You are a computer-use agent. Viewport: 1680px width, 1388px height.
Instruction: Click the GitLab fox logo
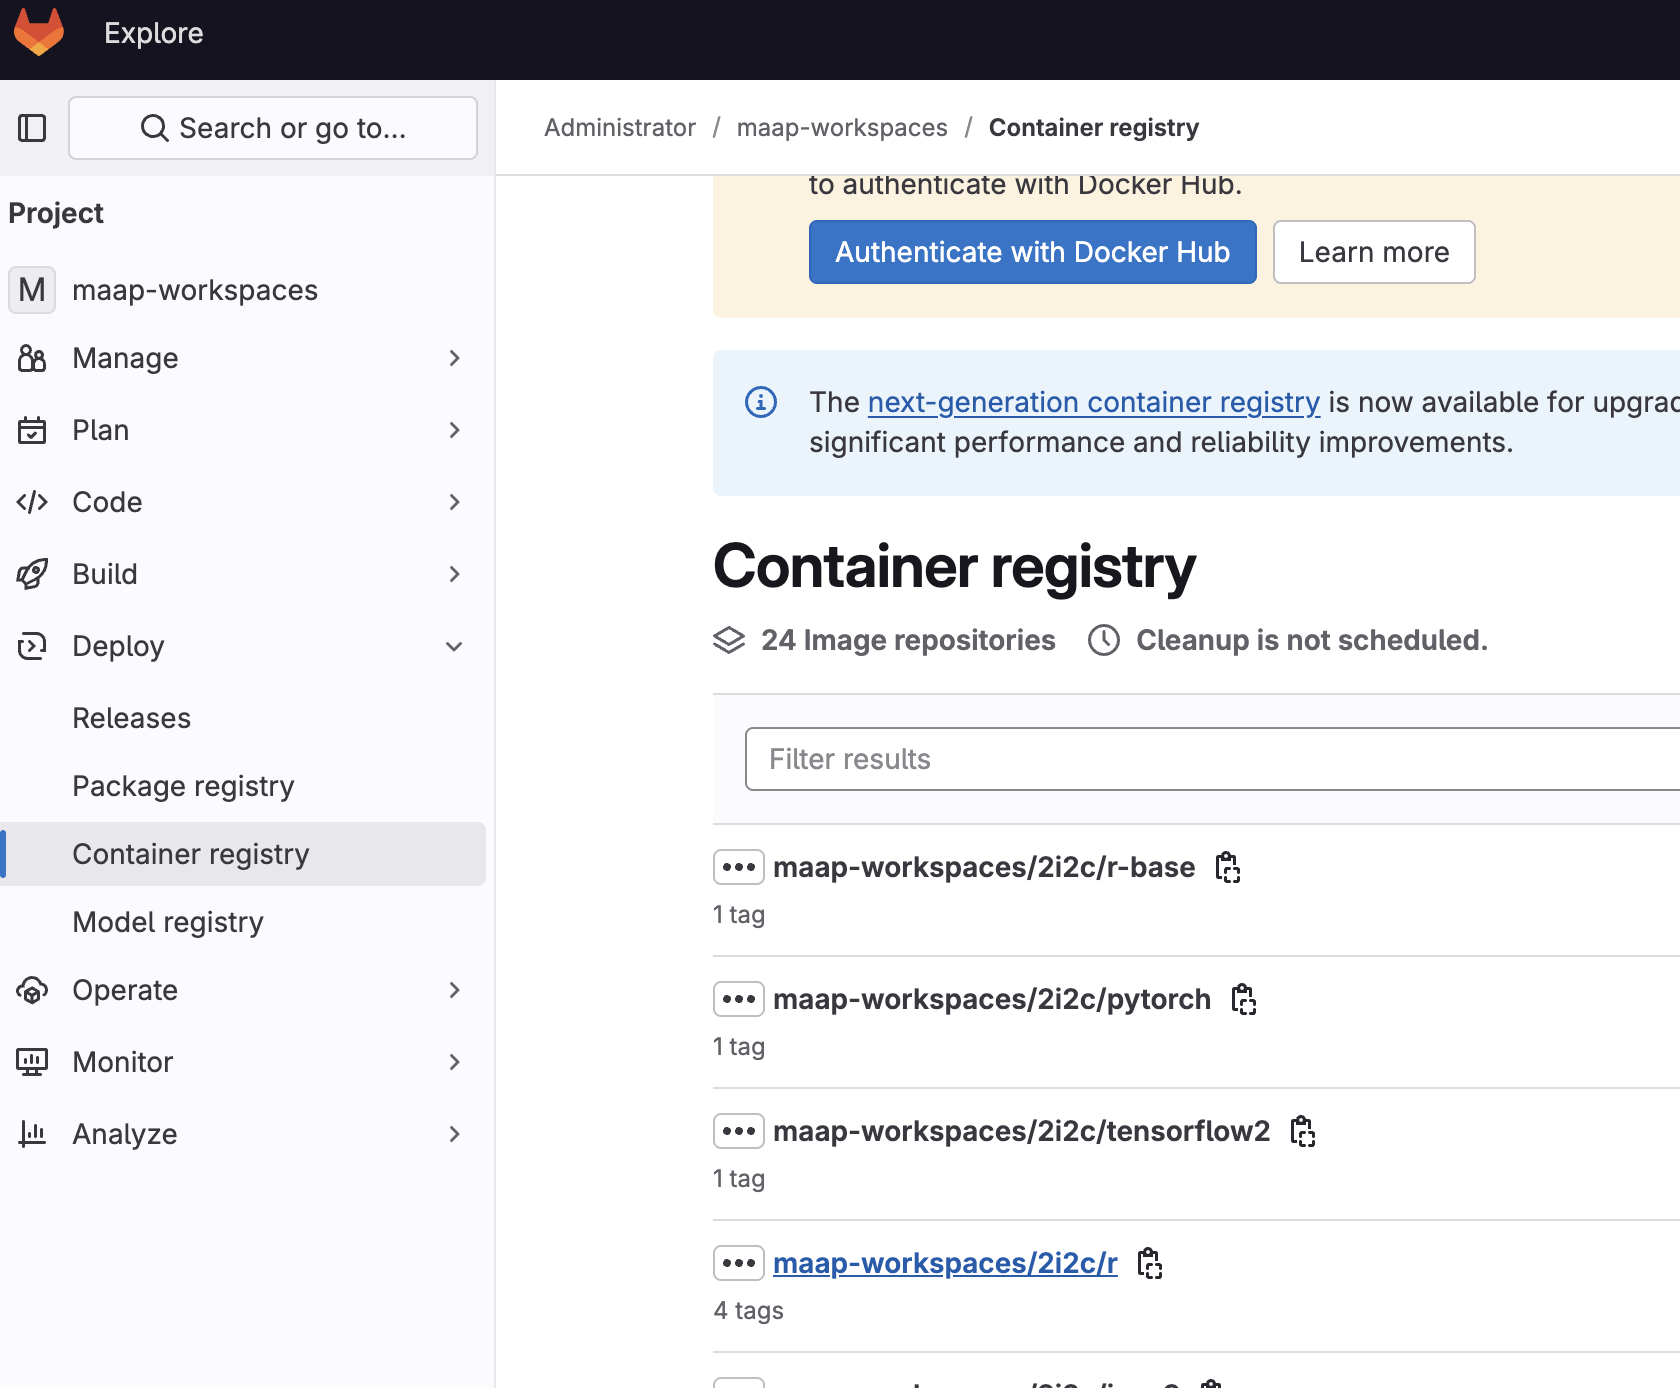(x=39, y=32)
